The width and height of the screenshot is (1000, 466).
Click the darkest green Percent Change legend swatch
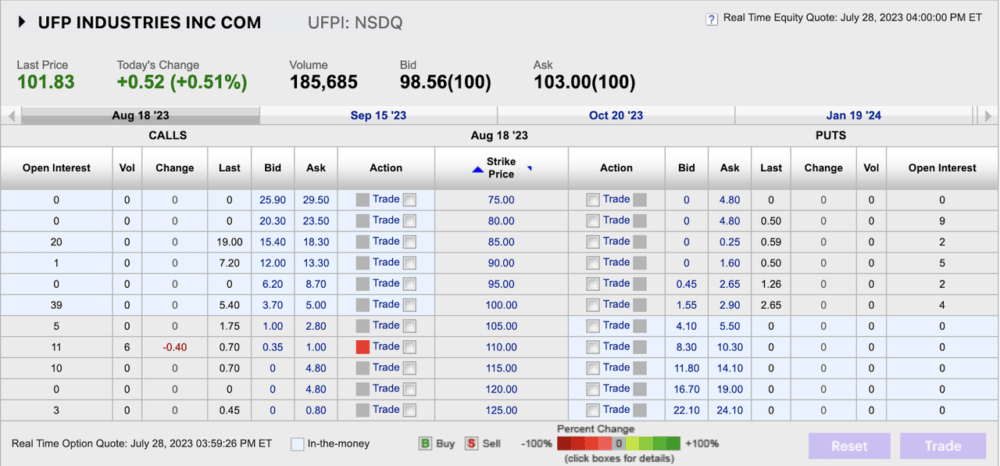point(673,444)
